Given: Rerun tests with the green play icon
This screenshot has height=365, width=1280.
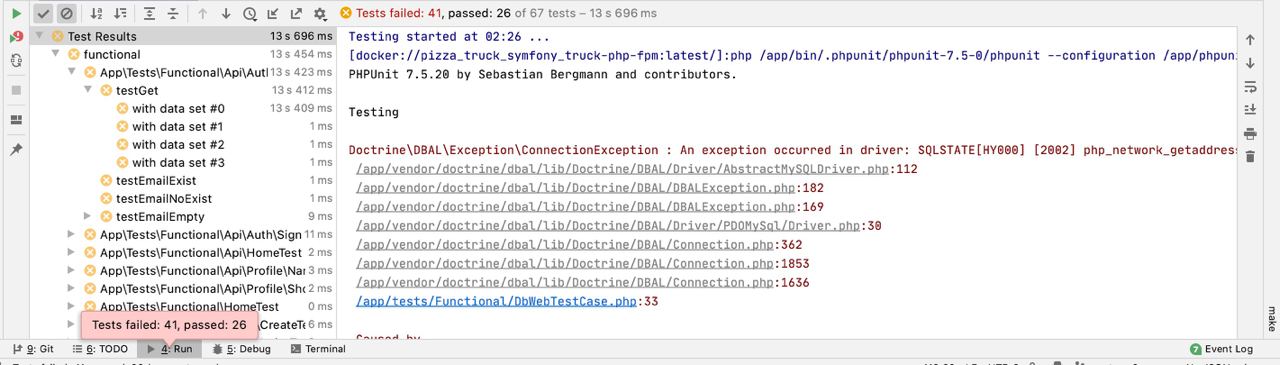Looking at the screenshot, I should (16, 14).
